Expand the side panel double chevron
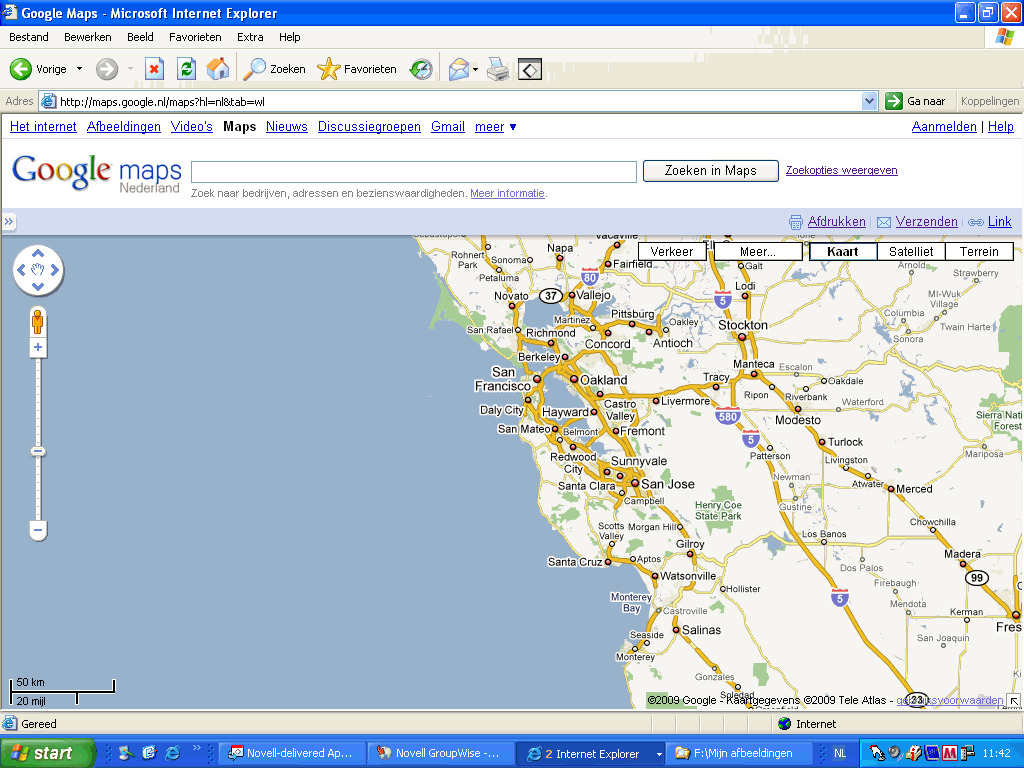This screenshot has width=1024, height=768. pos(8,222)
